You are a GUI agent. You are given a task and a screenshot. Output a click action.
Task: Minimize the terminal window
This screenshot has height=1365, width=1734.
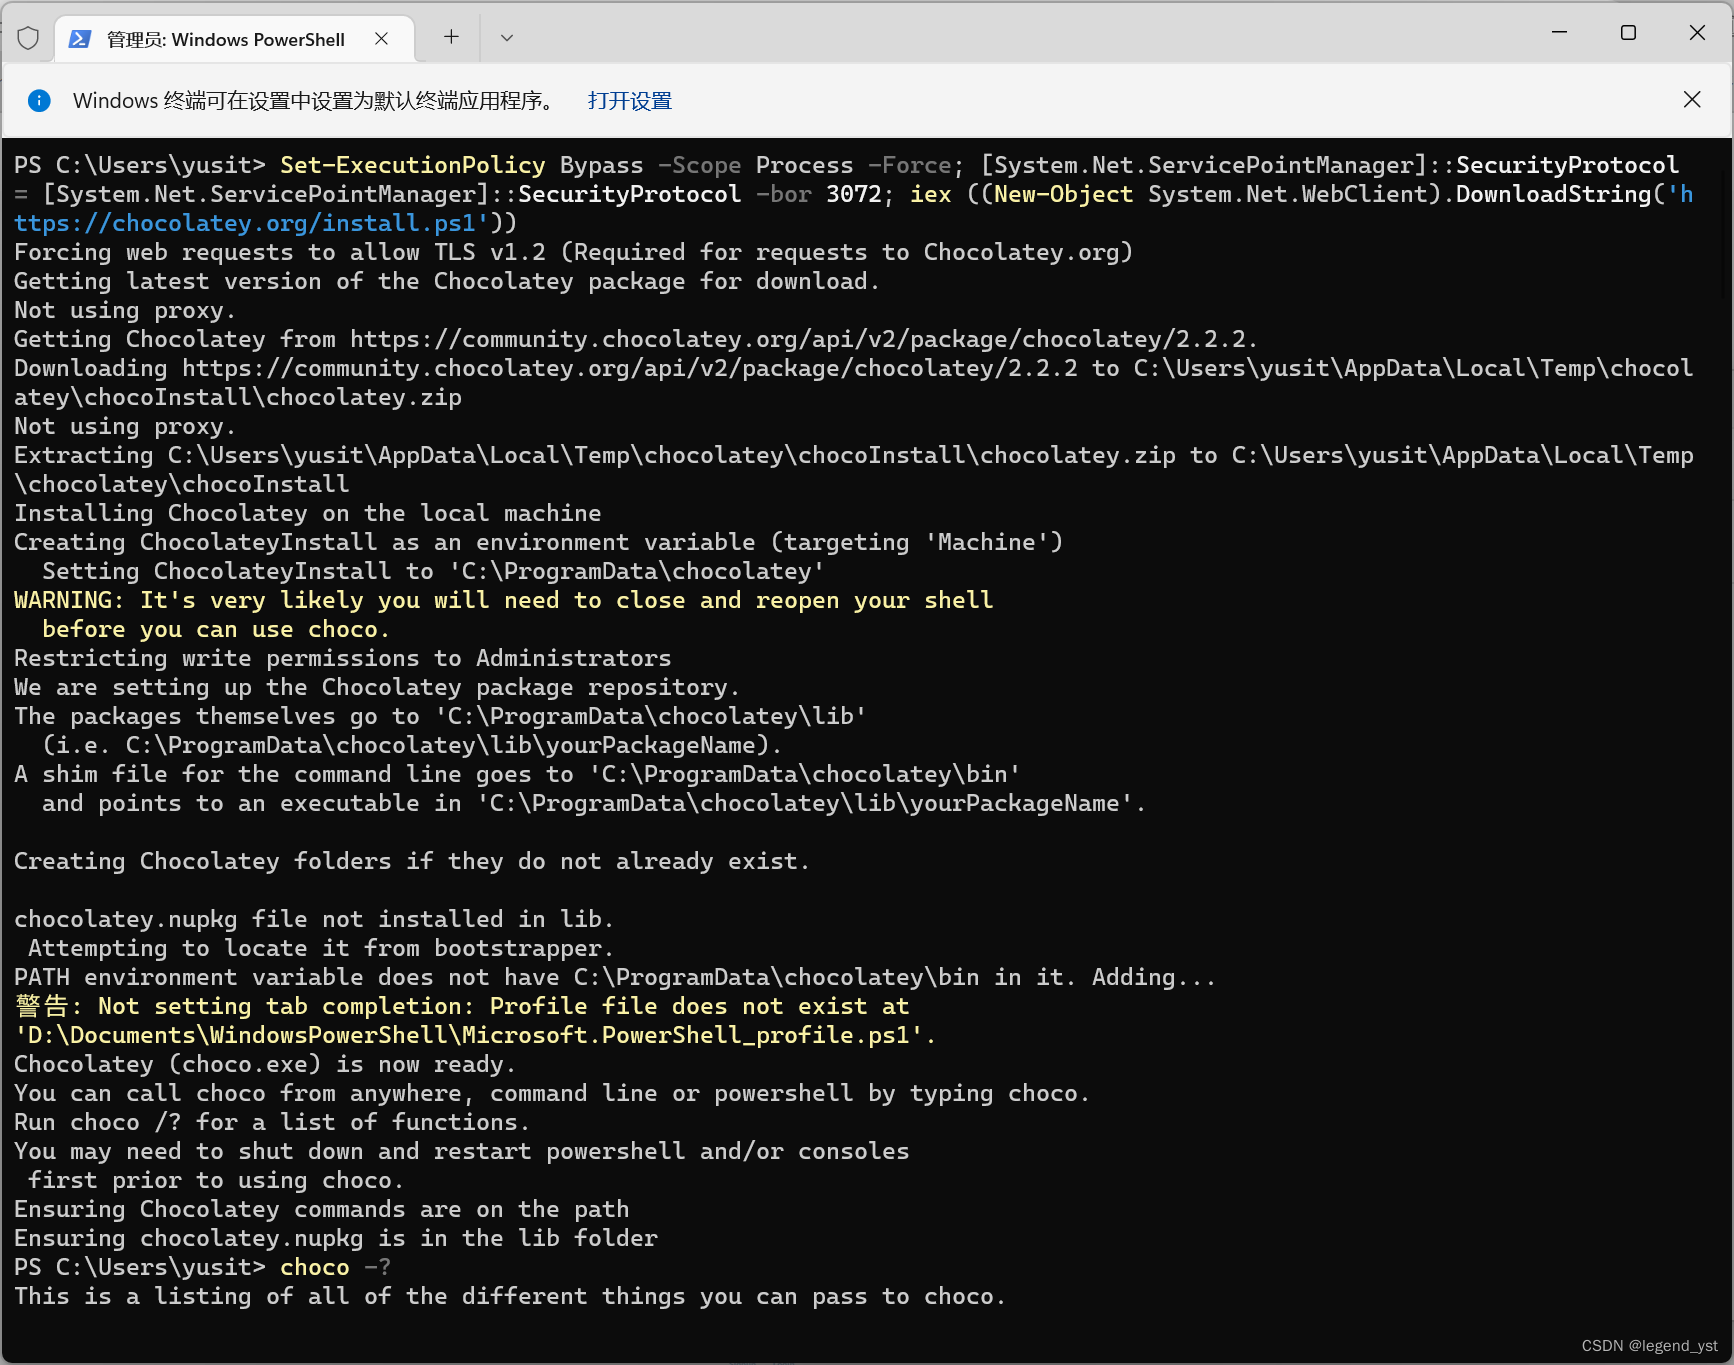pyautogui.click(x=1559, y=33)
